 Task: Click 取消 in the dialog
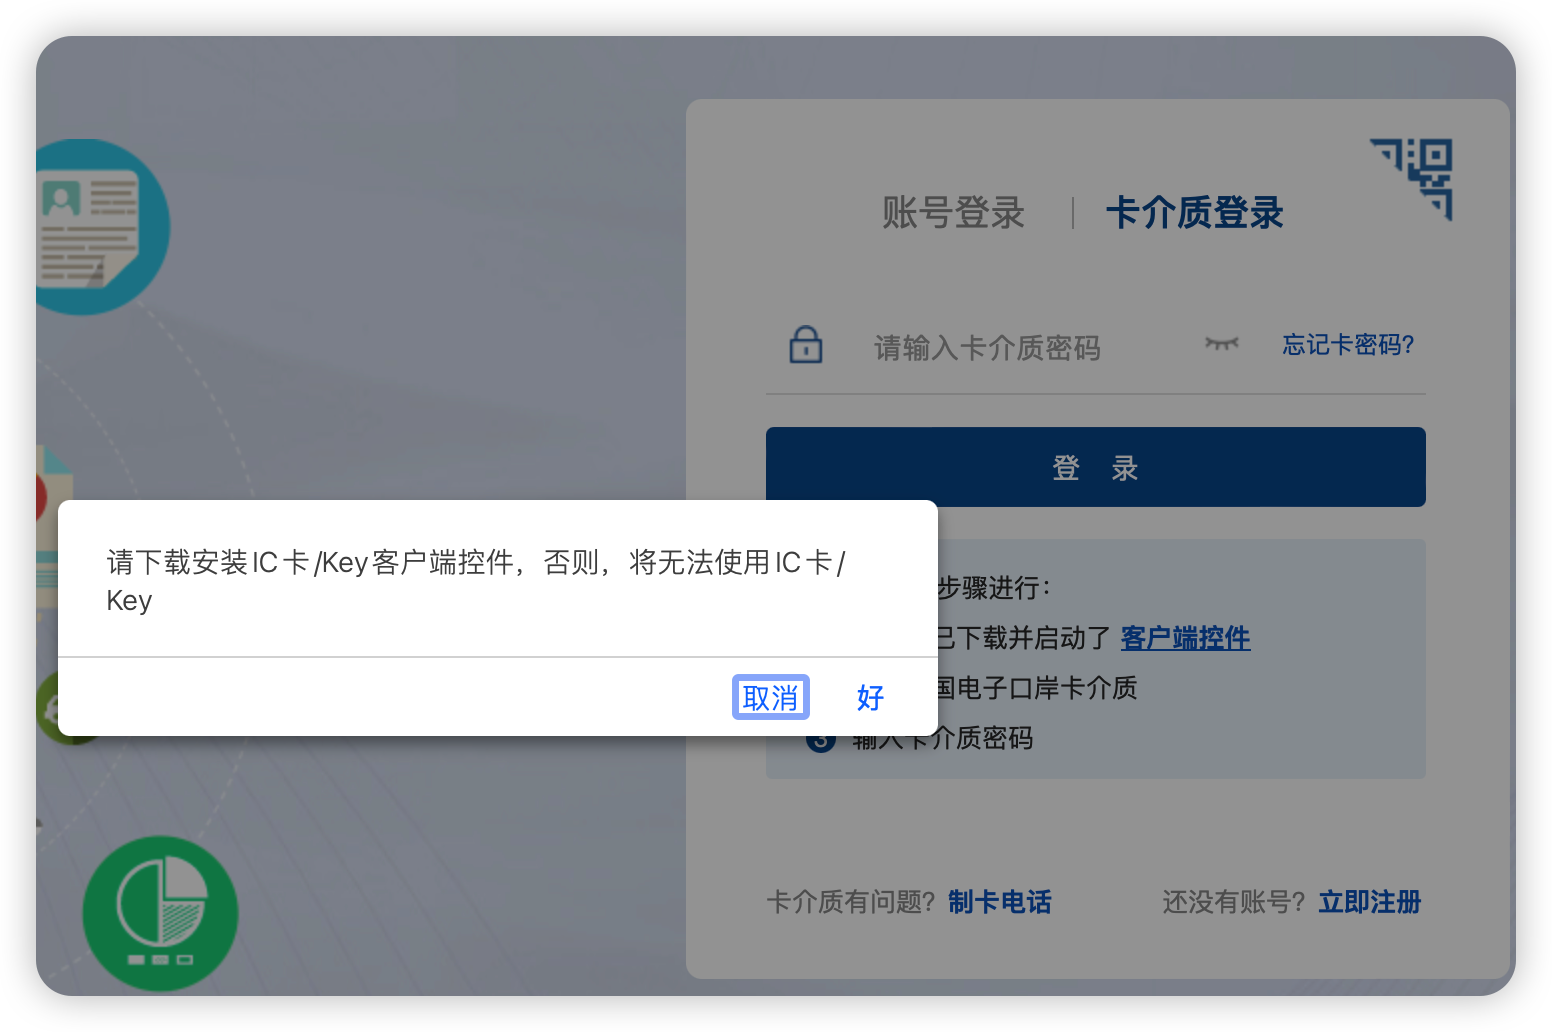point(771,697)
